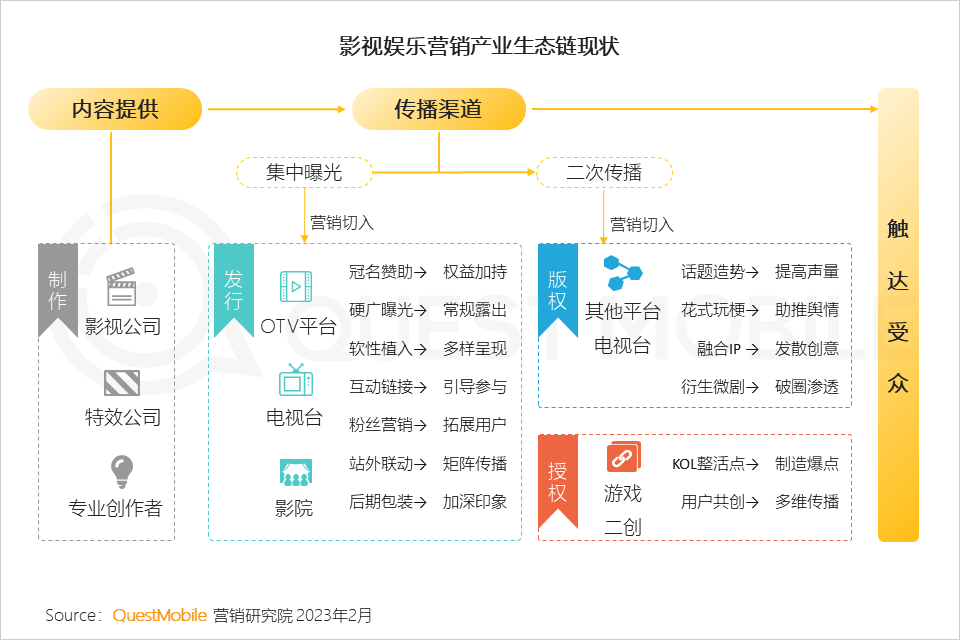Image resolution: width=960 pixels, height=640 pixels.
Task: Click the 传播渠道 pill heading
Action: tap(438, 109)
